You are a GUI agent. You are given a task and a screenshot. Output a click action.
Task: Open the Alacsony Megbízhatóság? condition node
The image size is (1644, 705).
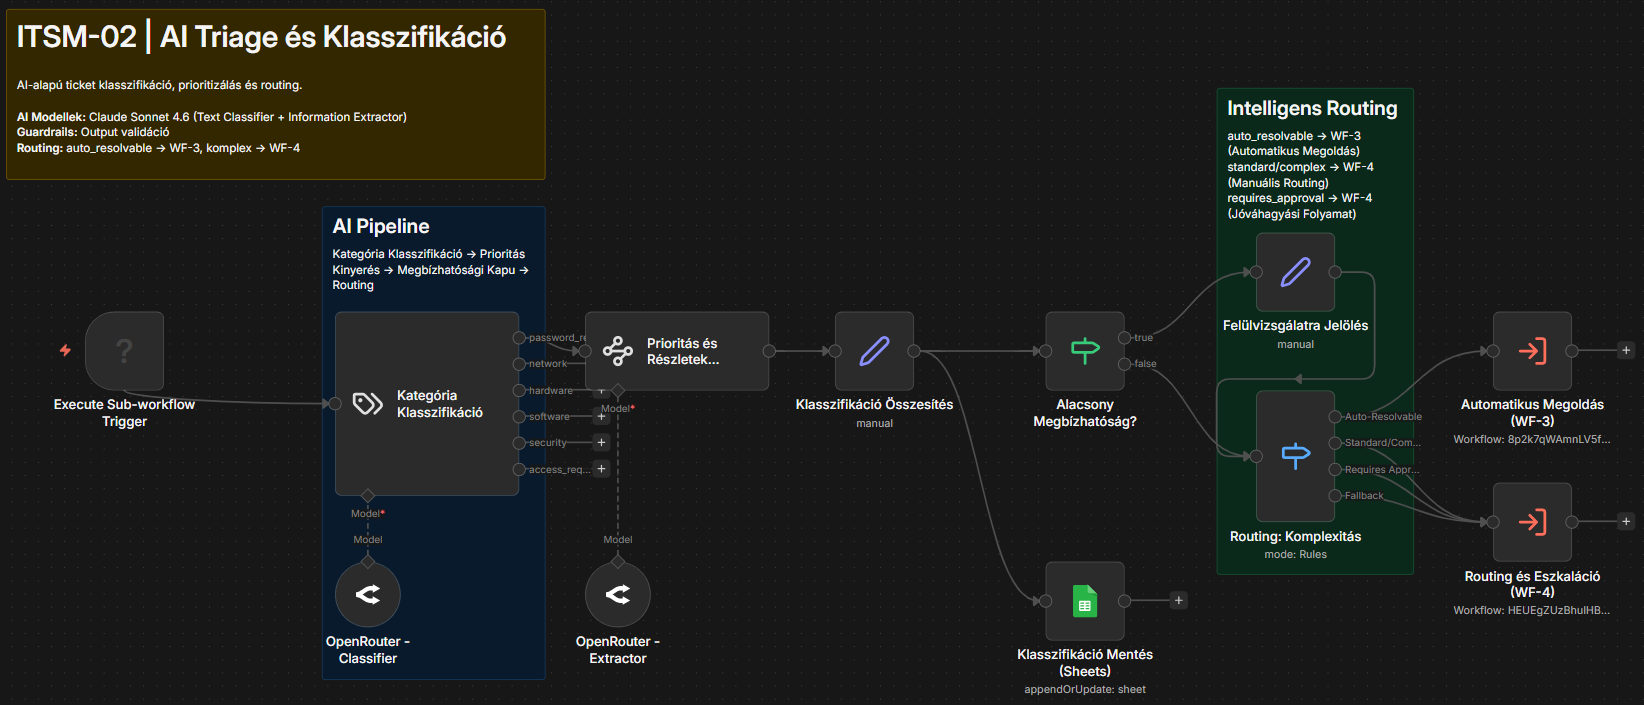click(x=1084, y=351)
